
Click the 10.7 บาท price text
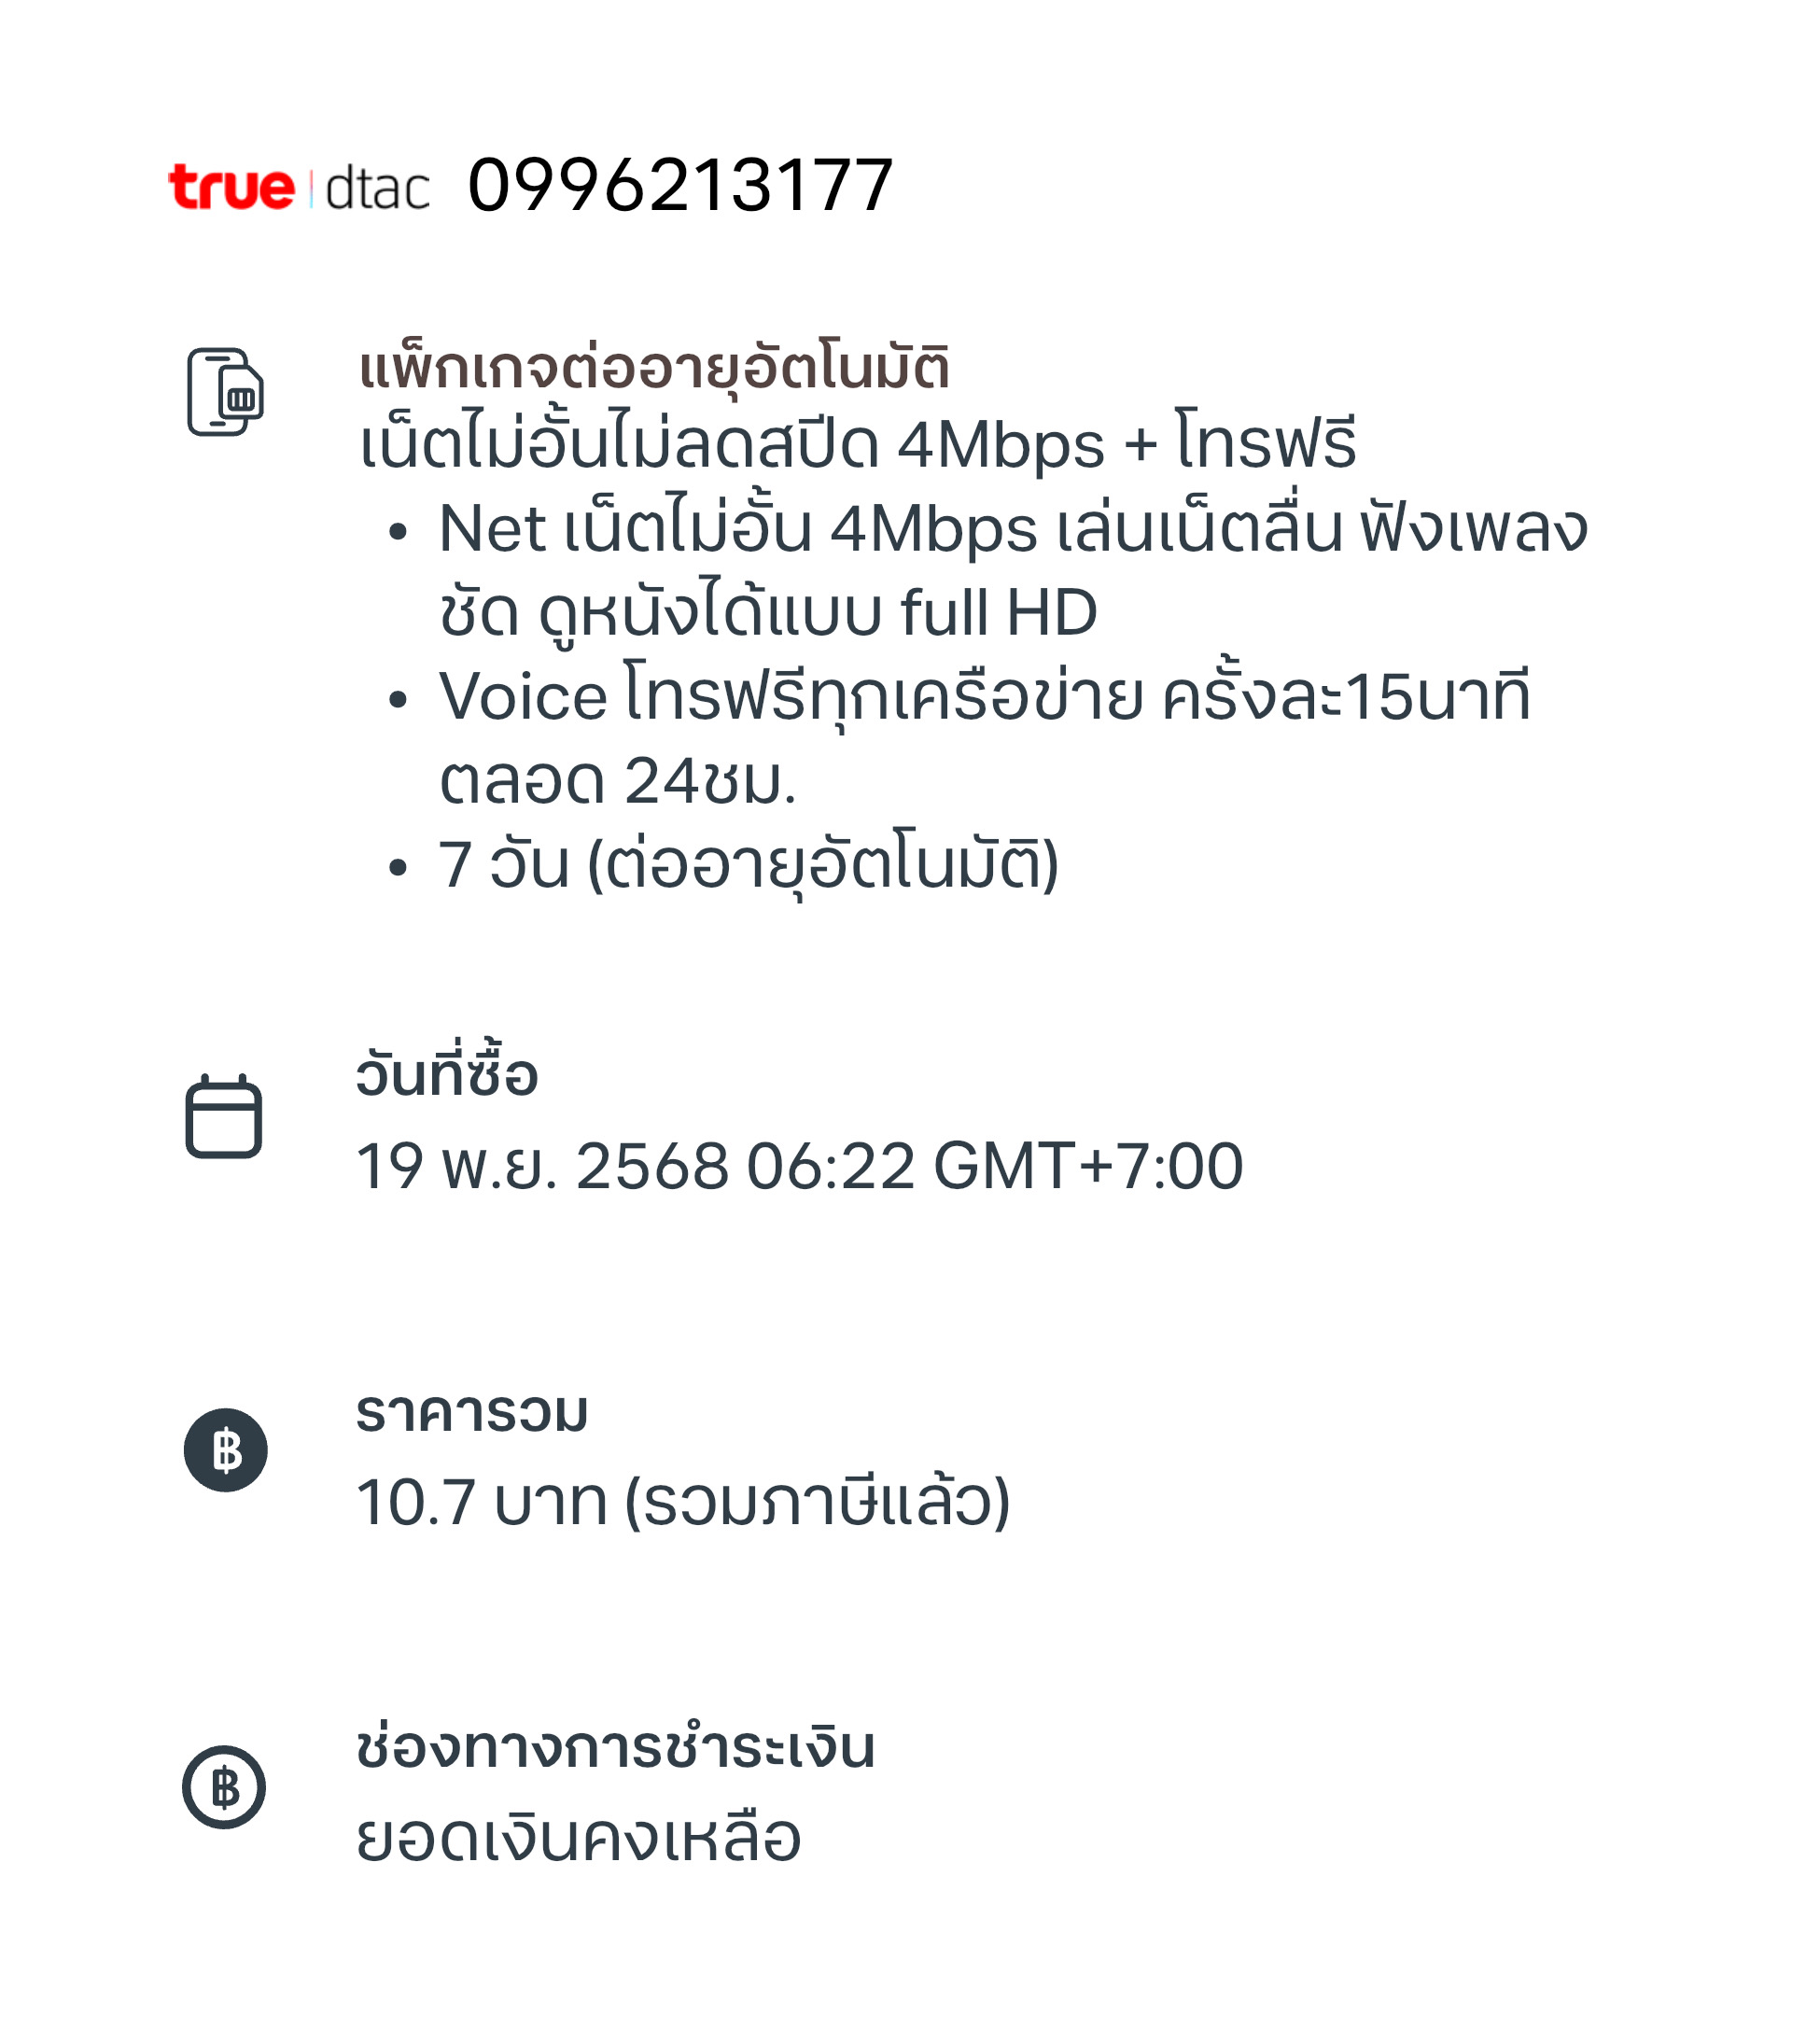pyautogui.click(x=482, y=1502)
